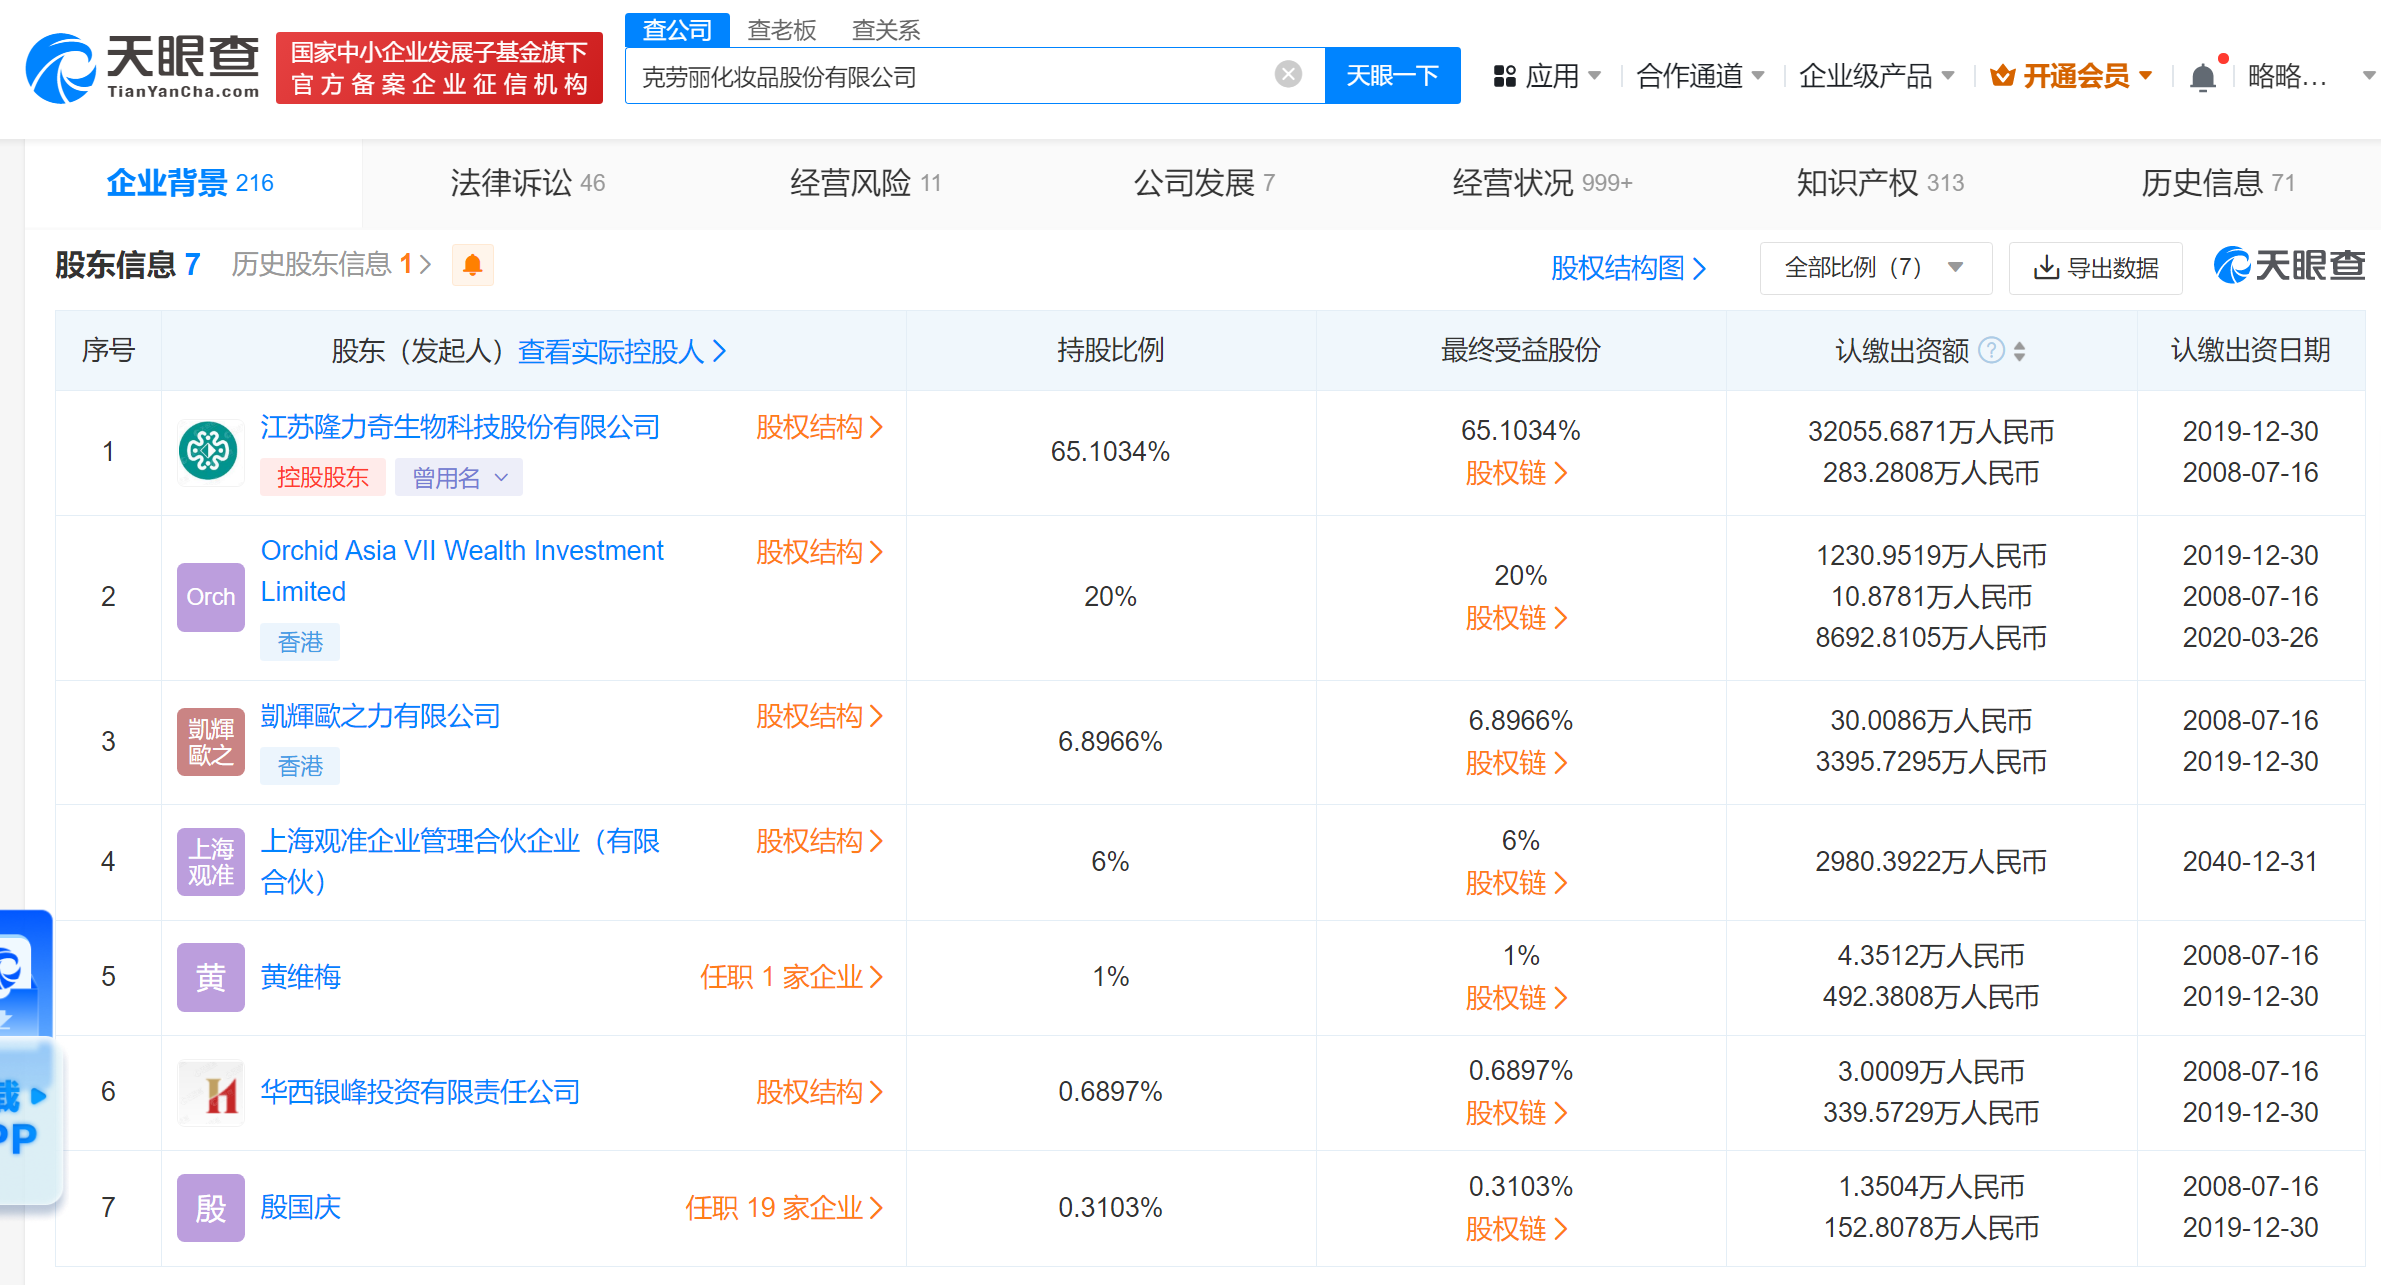Click the 江苏隆力奇 green company logo
Screen dimensions: 2381x1285
pos(209,452)
